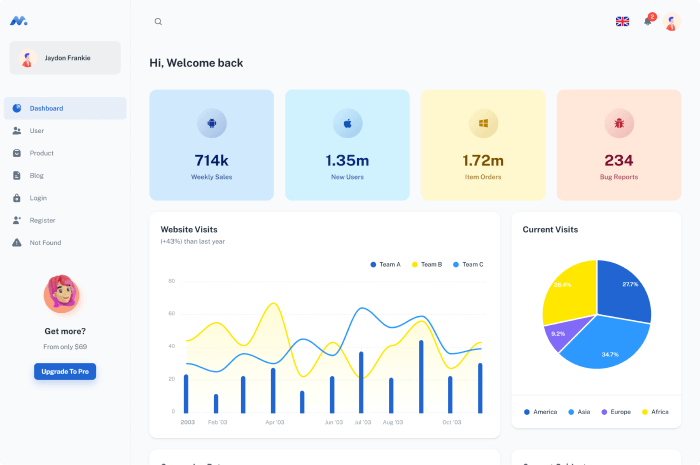This screenshot has width=700, height=465.
Task: Click the Android icon on the Weekly Sales card
Action: (x=212, y=123)
